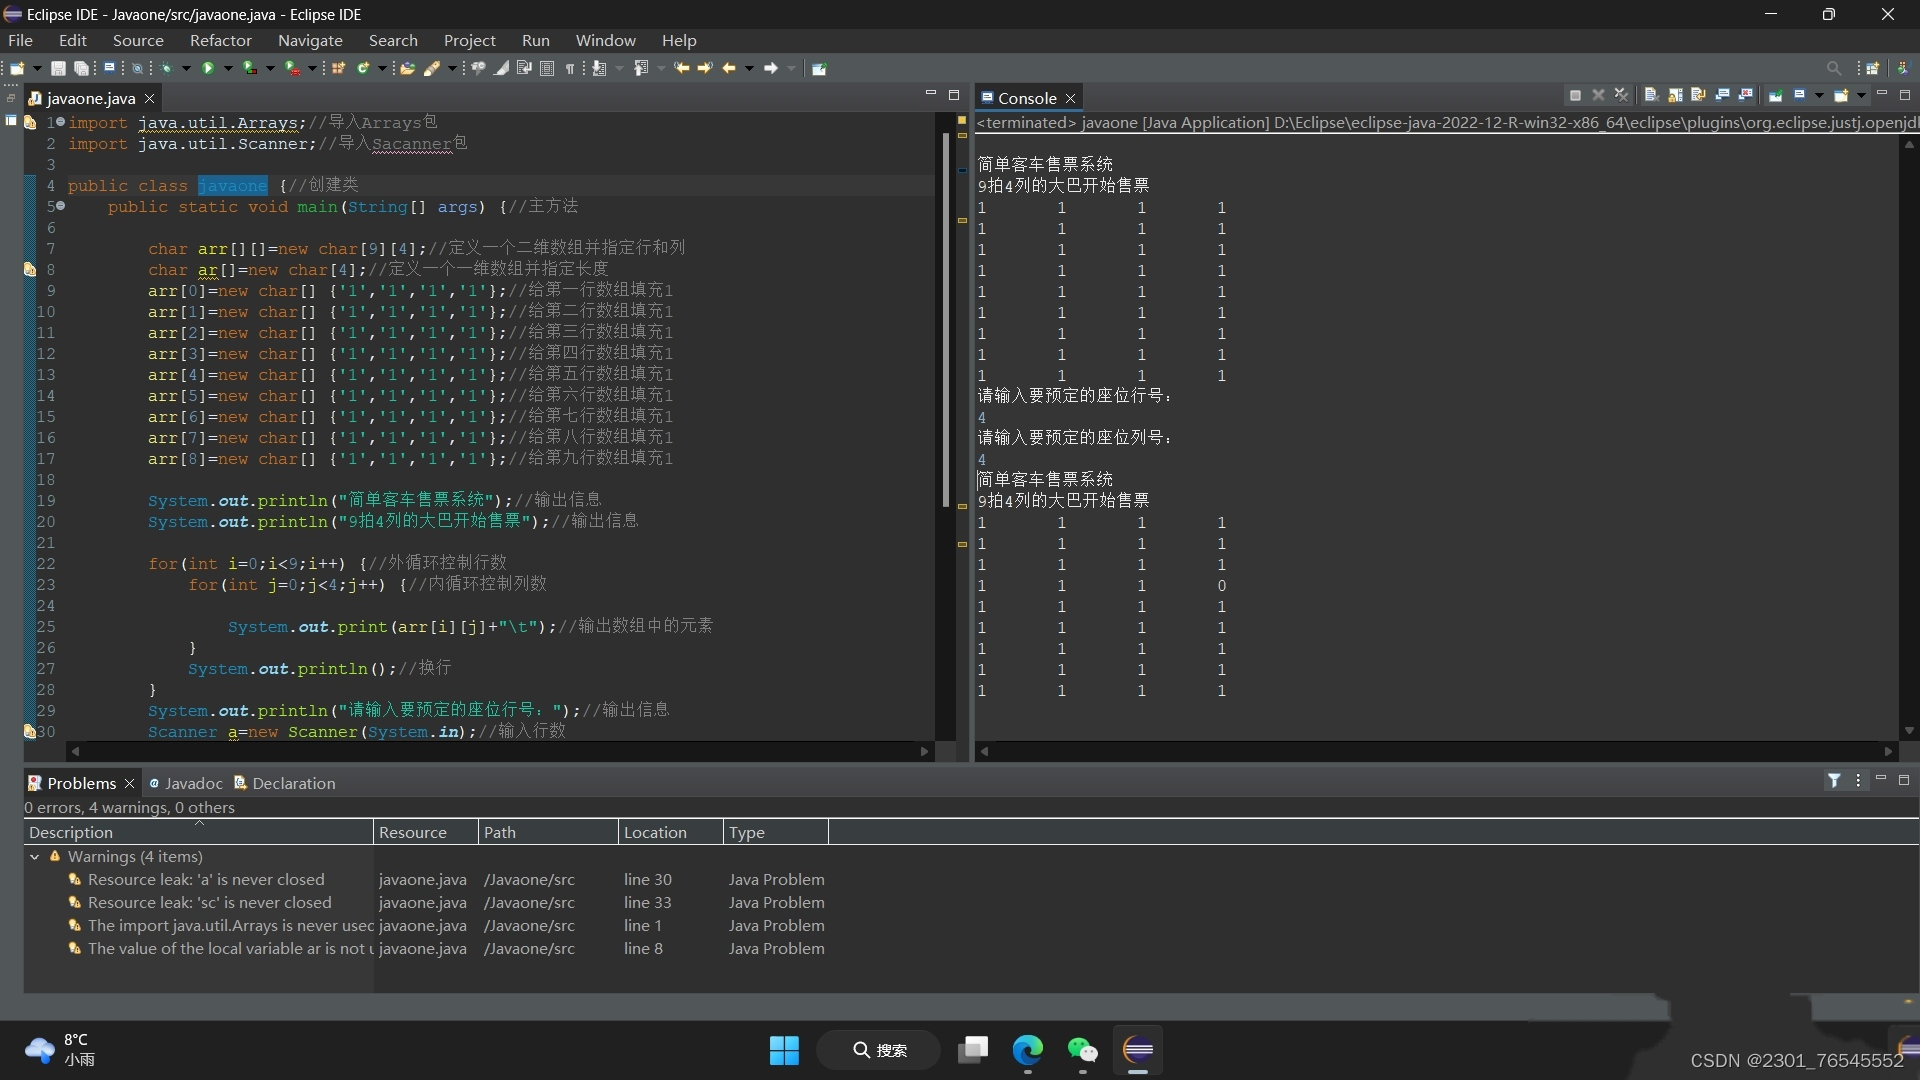Click the Open Console icon
The image size is (1920, 1080).
[1841, 95]
